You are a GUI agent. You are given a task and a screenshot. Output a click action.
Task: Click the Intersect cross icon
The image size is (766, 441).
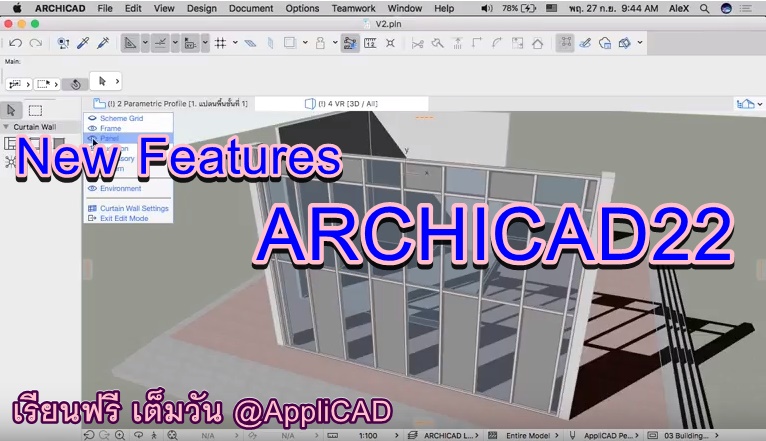point(390,43)
